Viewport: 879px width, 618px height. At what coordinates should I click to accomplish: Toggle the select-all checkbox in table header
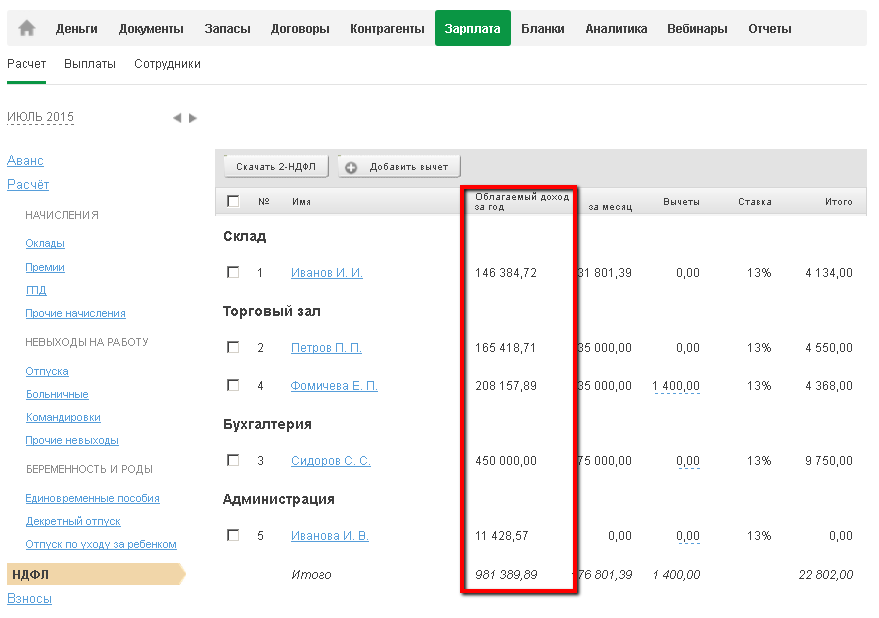233,201
